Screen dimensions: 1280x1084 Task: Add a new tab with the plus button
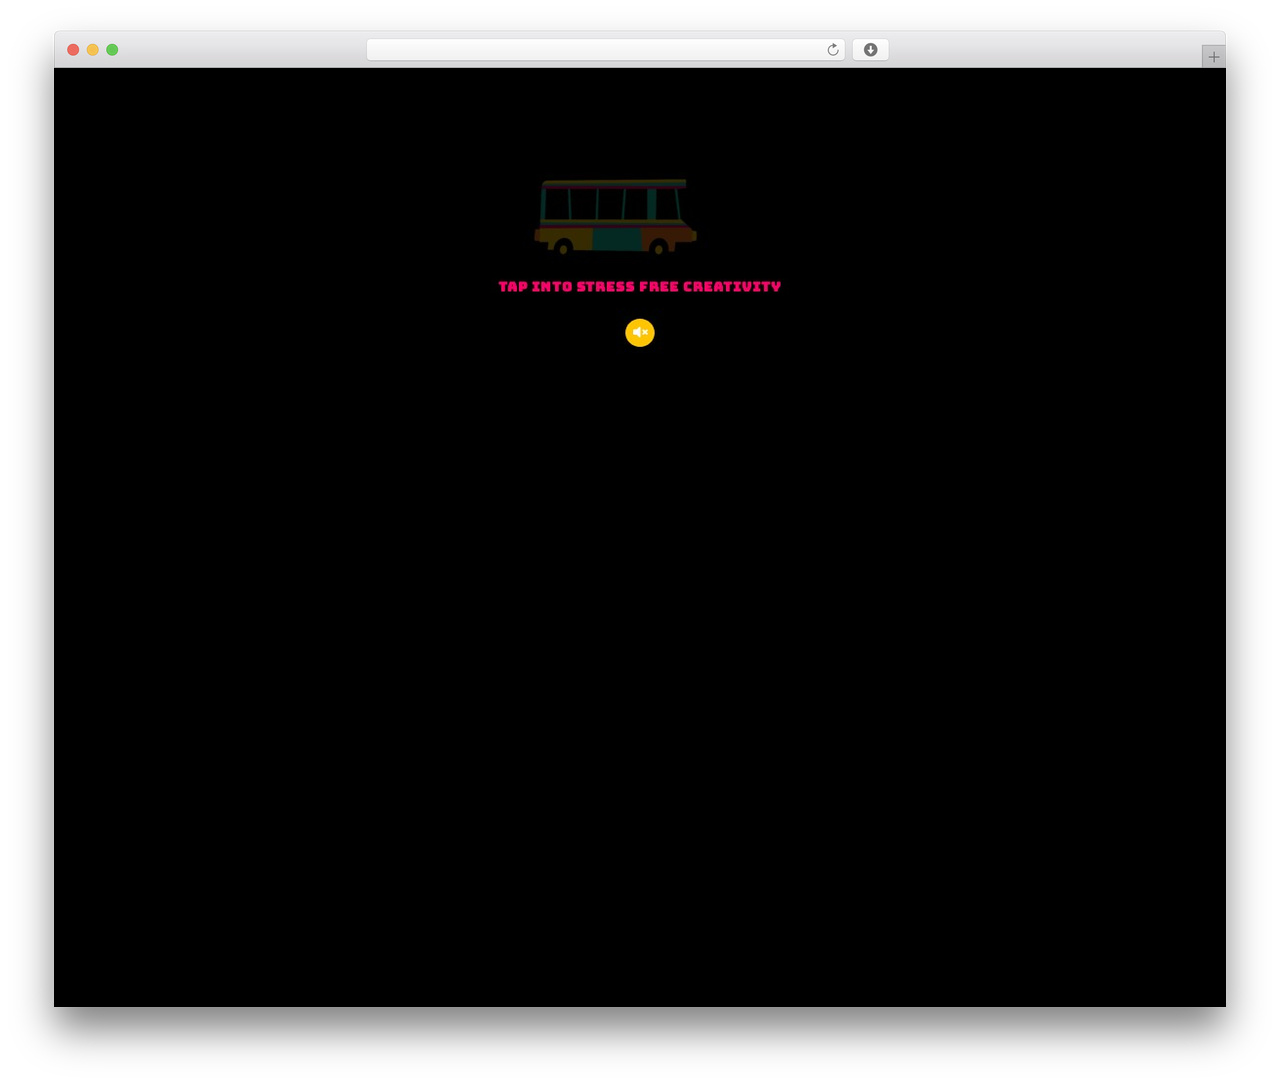[x=1213, y=57]
